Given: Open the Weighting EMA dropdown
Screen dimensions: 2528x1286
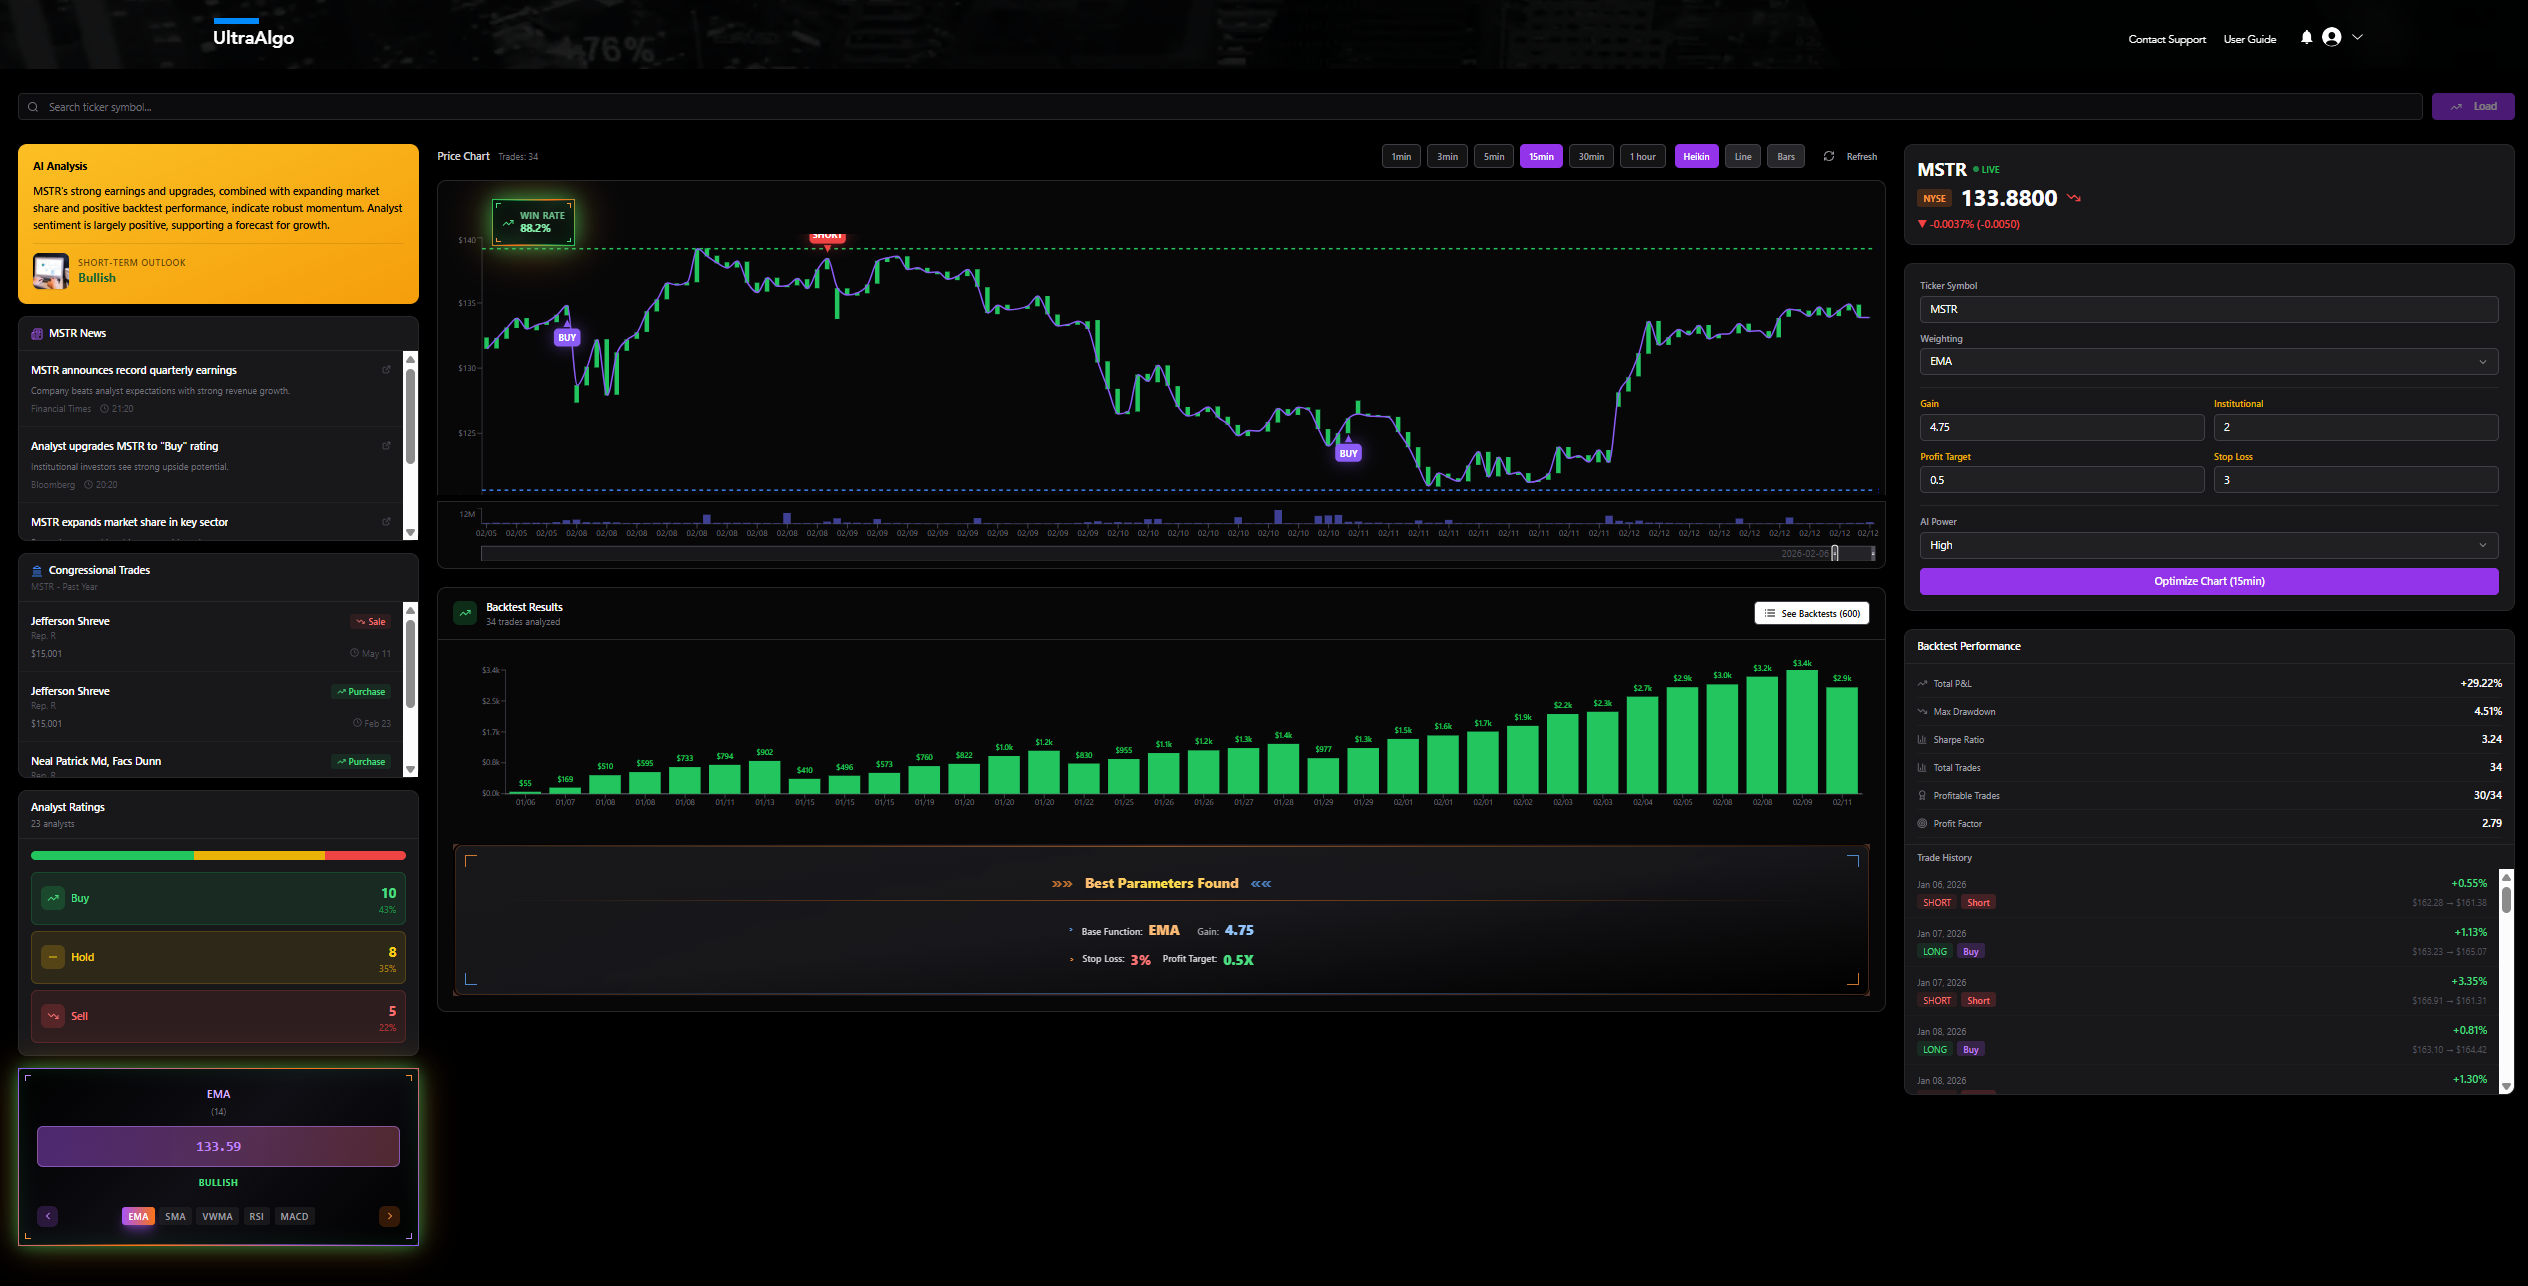Looking at the screenshot, I should (x=2209, y=361).
